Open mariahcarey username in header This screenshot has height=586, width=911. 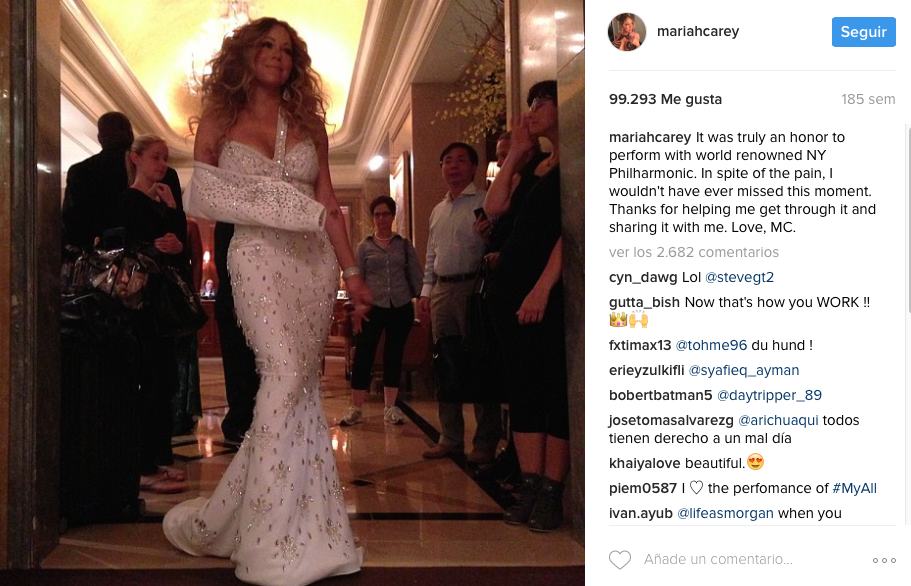pos(698,31)
